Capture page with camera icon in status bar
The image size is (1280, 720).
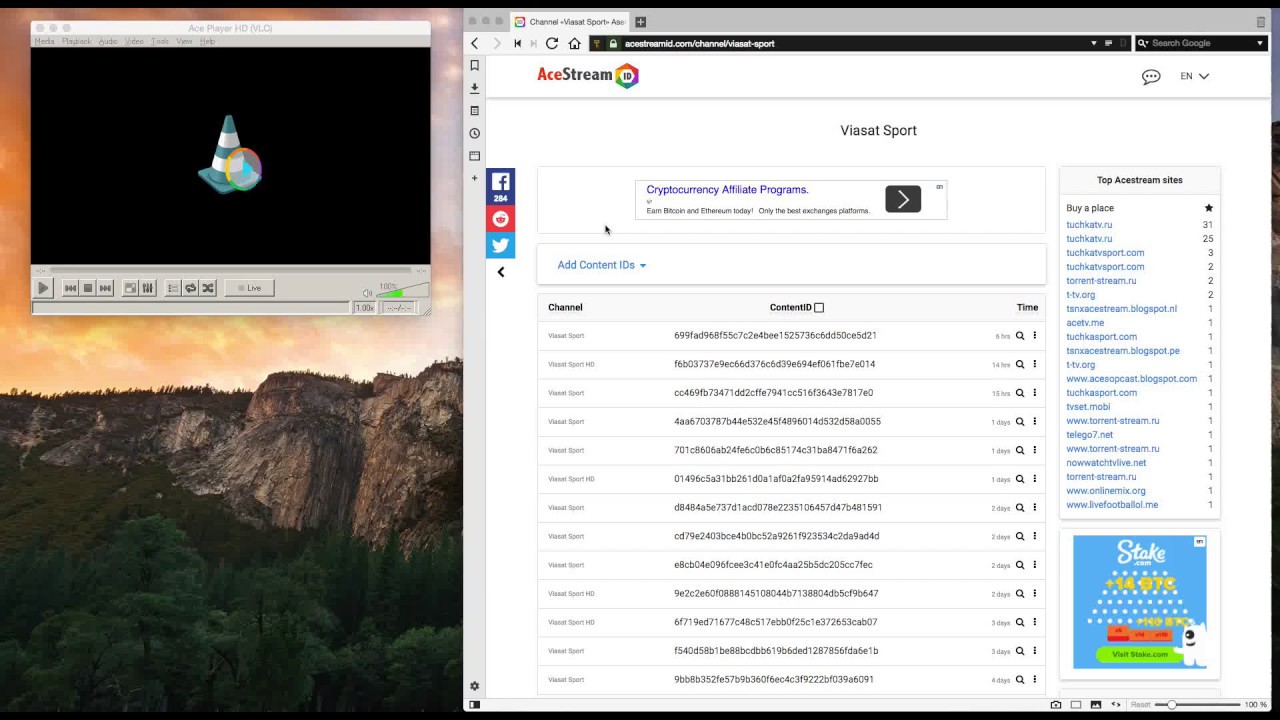click(x=1056, y=705)
